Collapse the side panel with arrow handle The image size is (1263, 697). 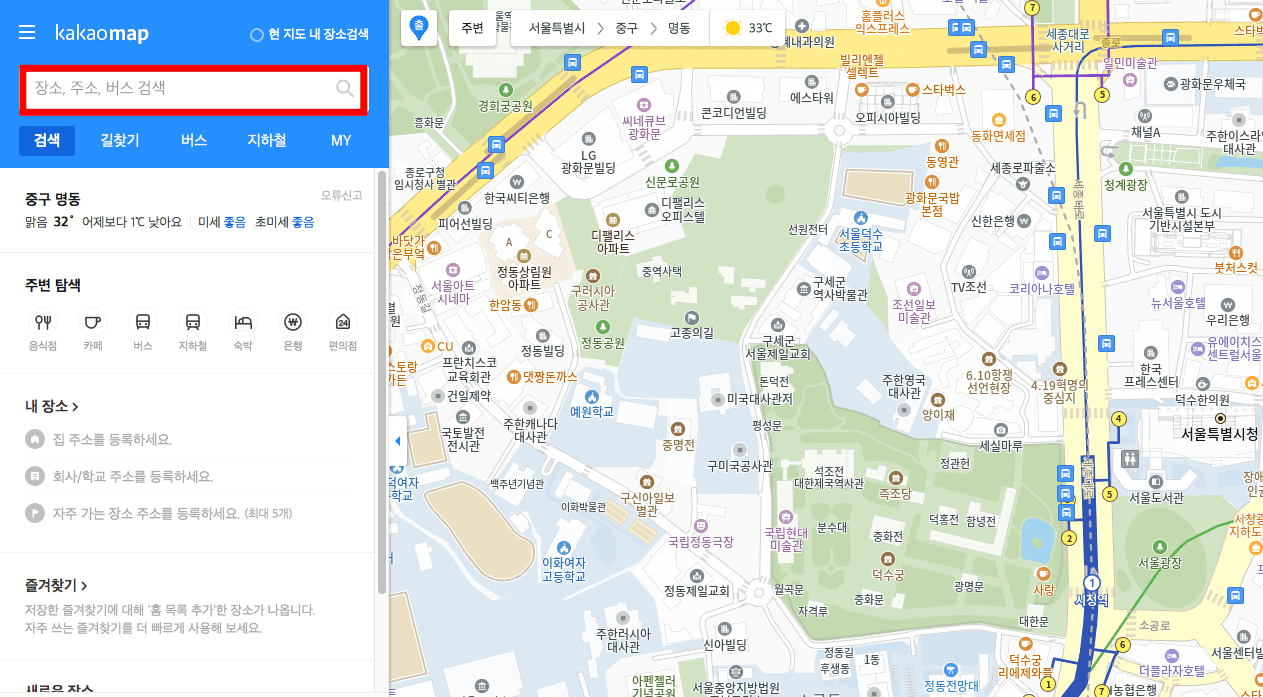(x=398, y=441)
